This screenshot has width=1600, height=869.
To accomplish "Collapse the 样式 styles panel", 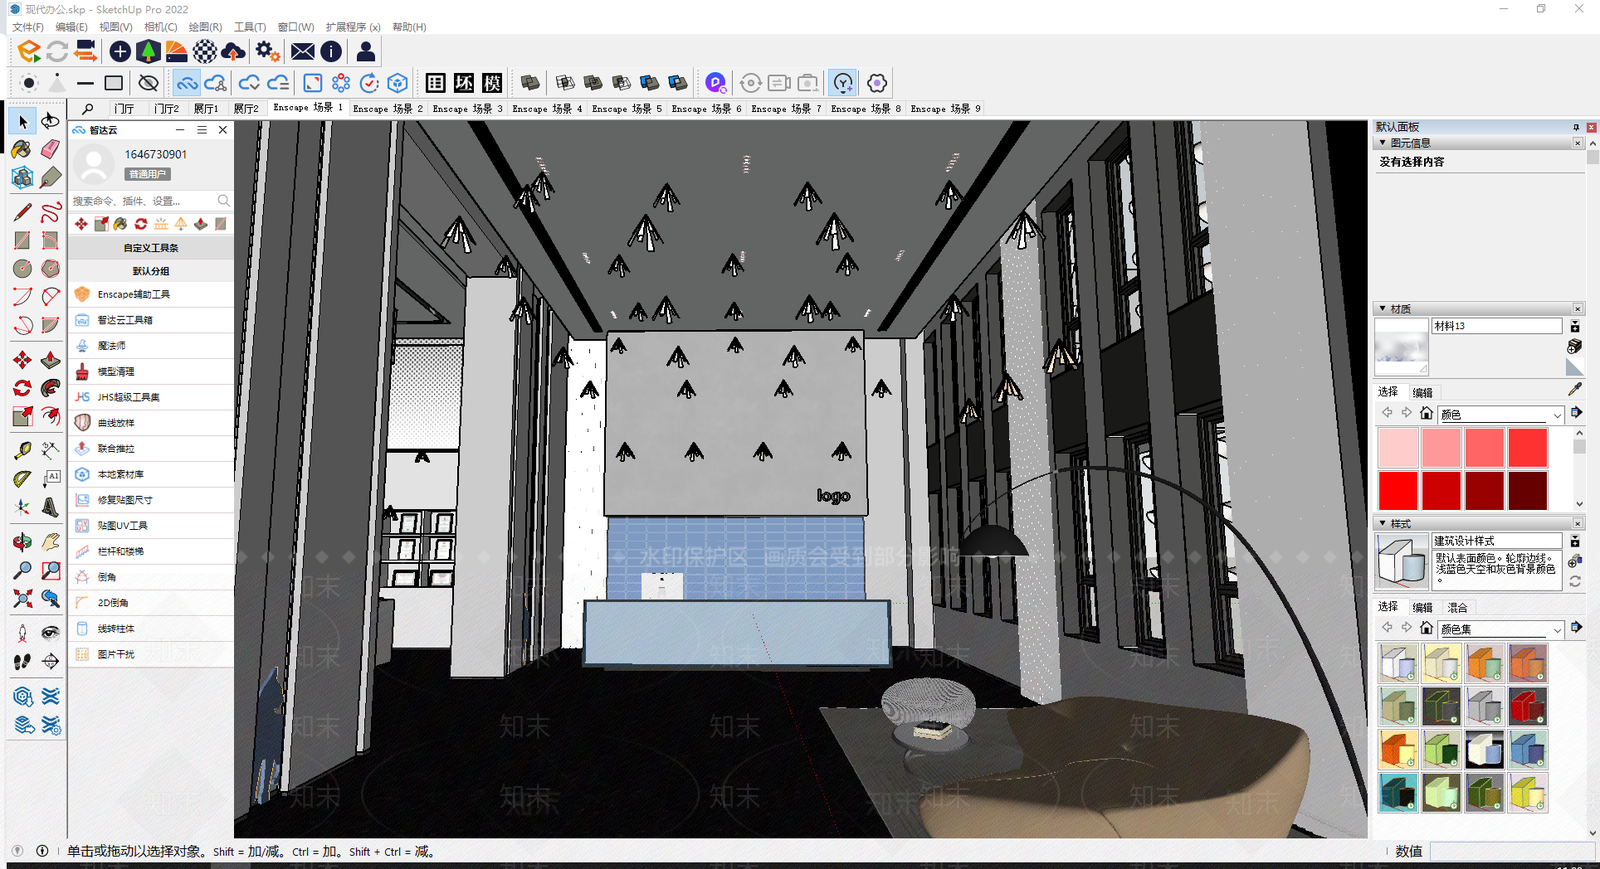I will click(1383, 524).
